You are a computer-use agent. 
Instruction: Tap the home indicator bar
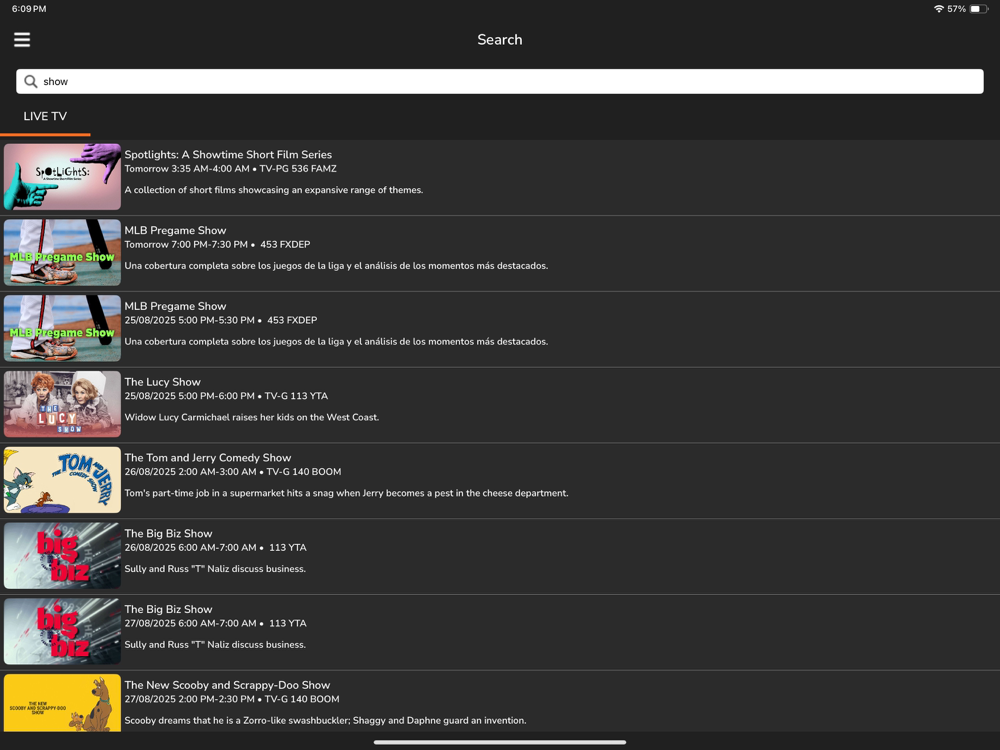point(500,742)
